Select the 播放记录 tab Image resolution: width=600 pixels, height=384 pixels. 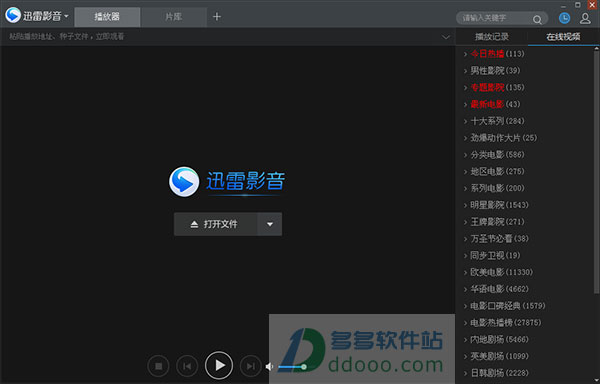click(492, 37)
